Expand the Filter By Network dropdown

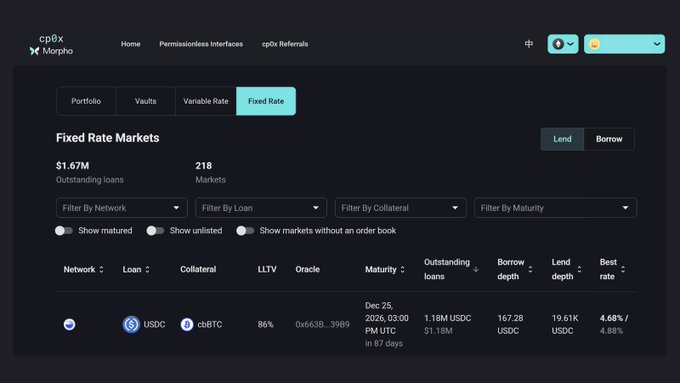(121, 208)
